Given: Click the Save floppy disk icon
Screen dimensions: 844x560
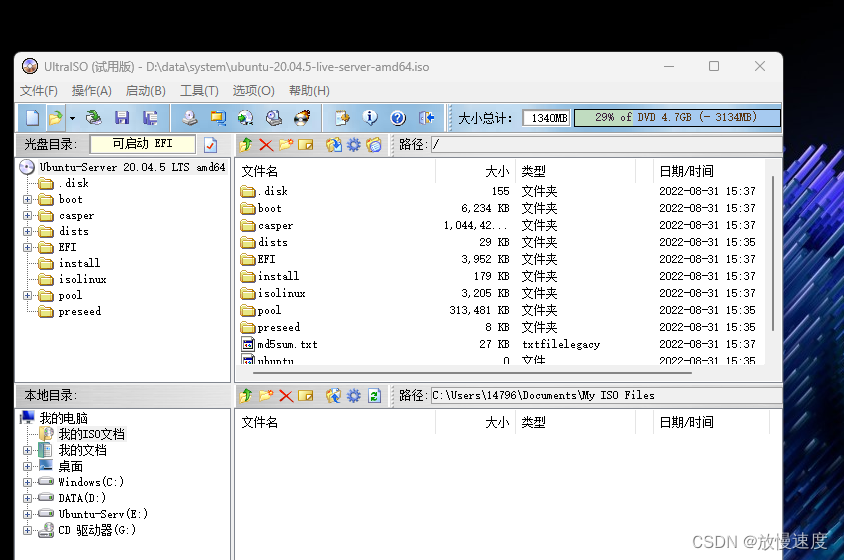Looking at the screenshot, I should click(x=122, y=117).
